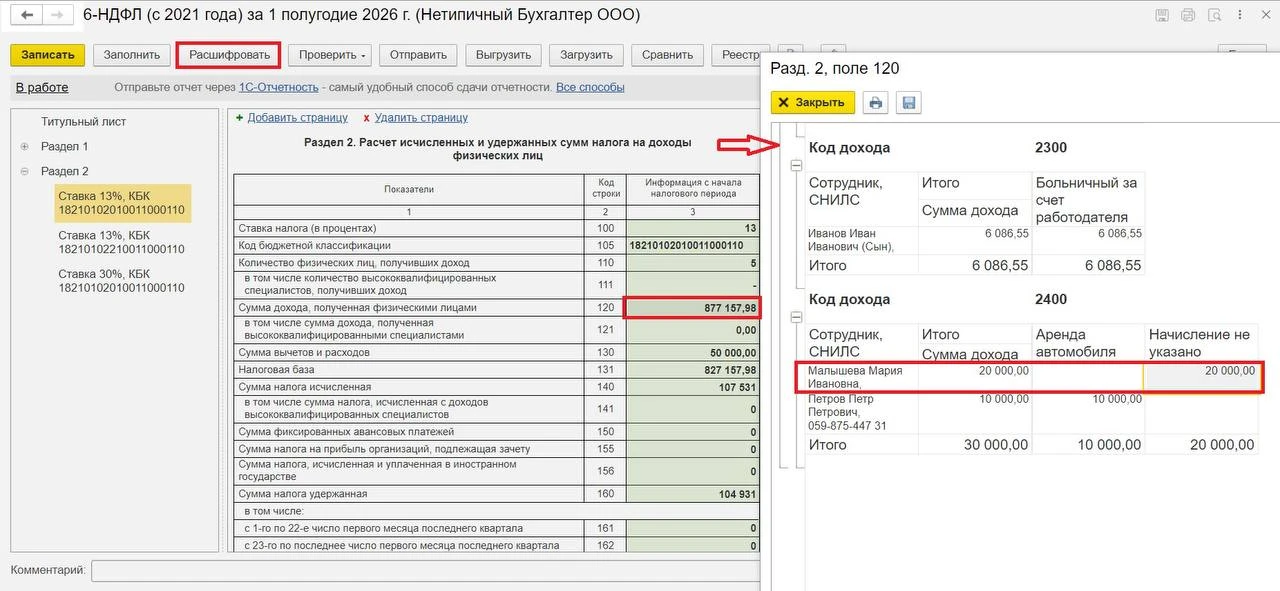Click the Расшифровать button

pos(230,55)
